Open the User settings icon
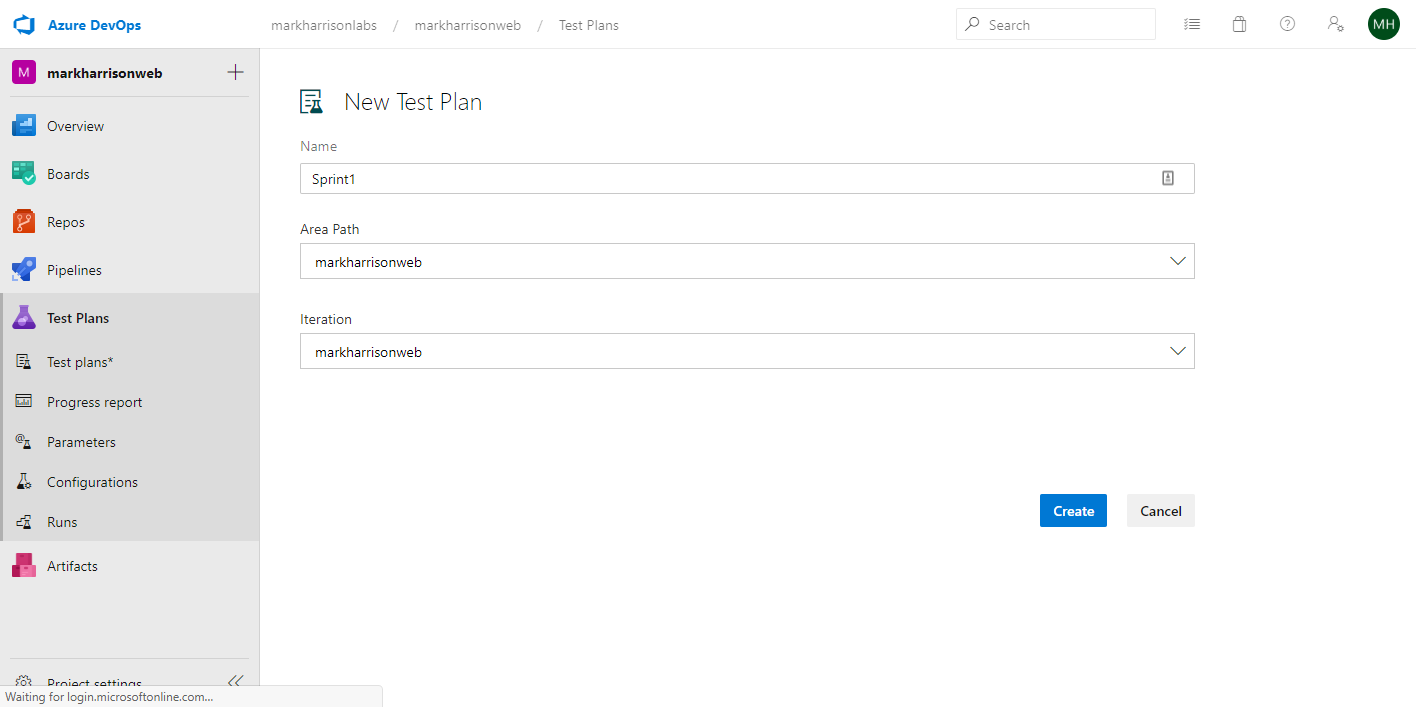The image size is (1416, 707). pos(1335,25)
